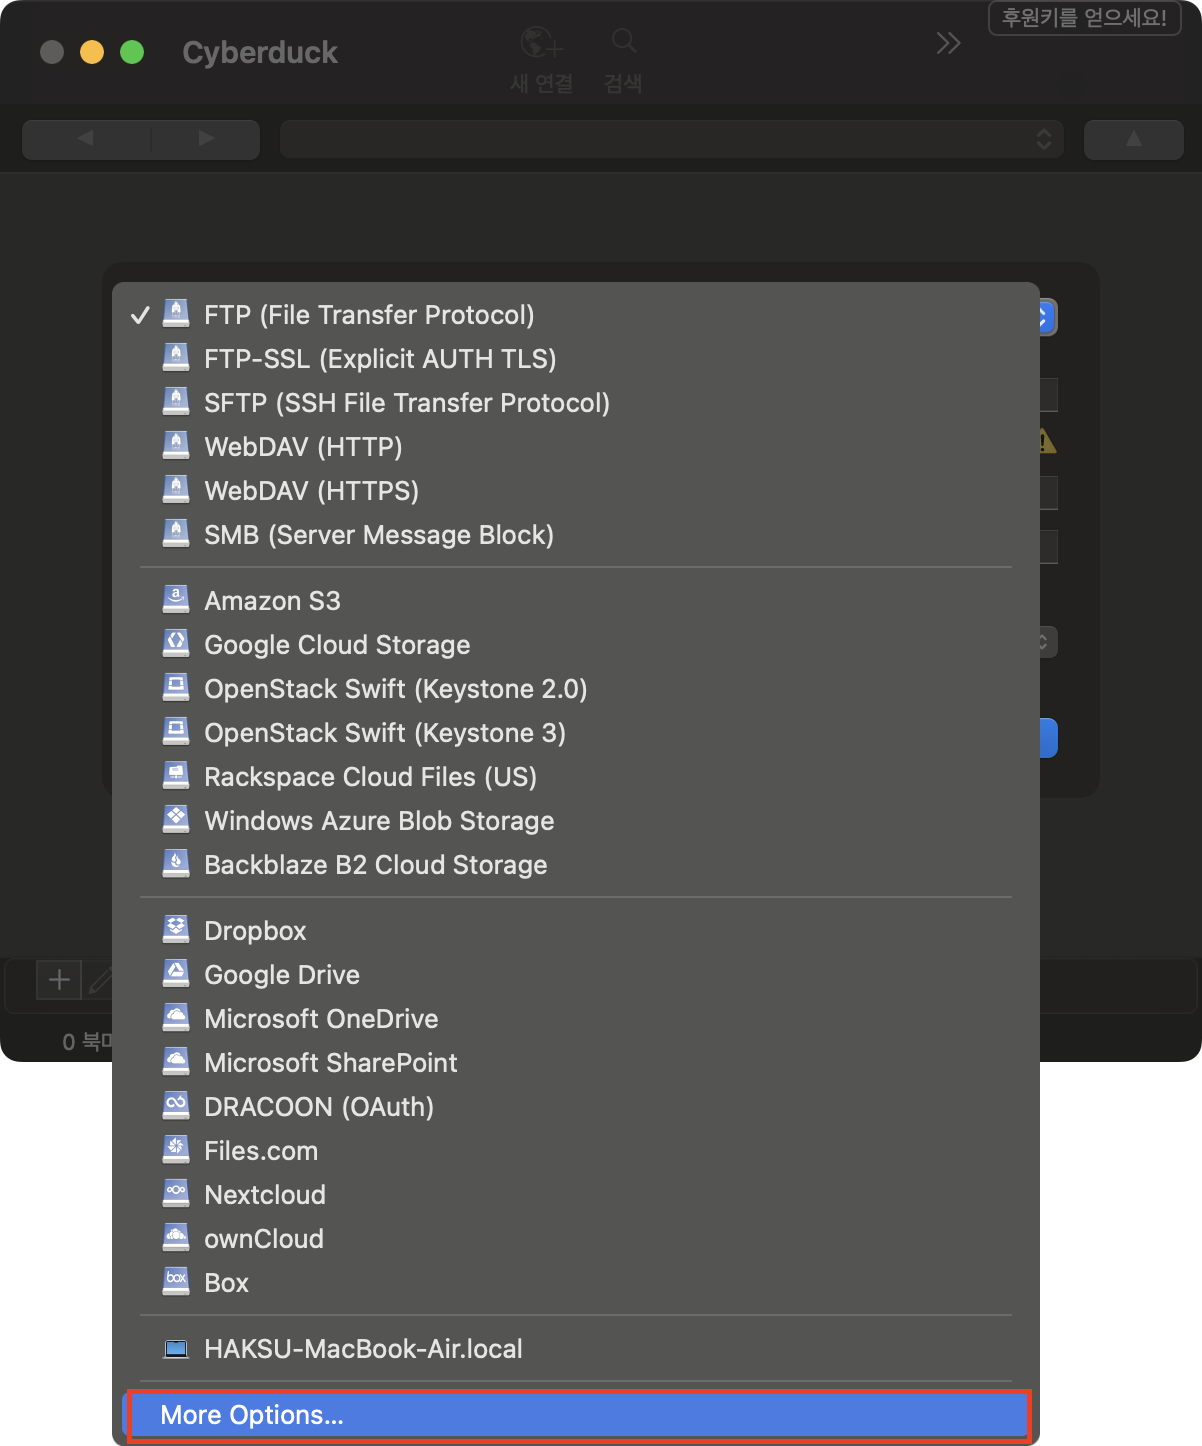Select WebDAV (HTTPS) protocol
The height and width of the screenshot is (1446, 1202).
[311, 491]
